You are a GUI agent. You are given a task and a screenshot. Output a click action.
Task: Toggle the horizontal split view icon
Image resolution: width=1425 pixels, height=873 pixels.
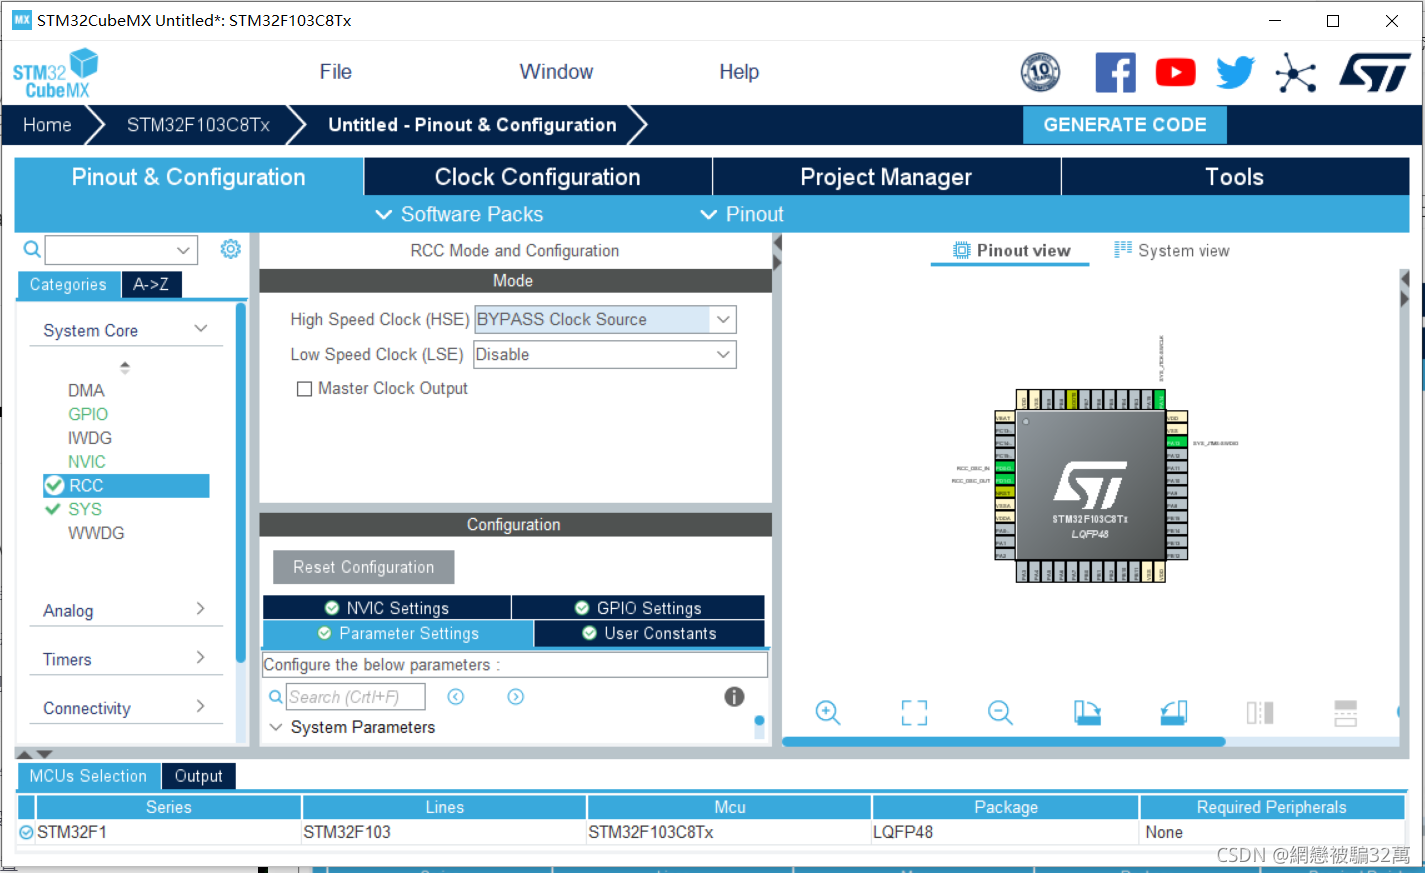(x=1346, y=712)
